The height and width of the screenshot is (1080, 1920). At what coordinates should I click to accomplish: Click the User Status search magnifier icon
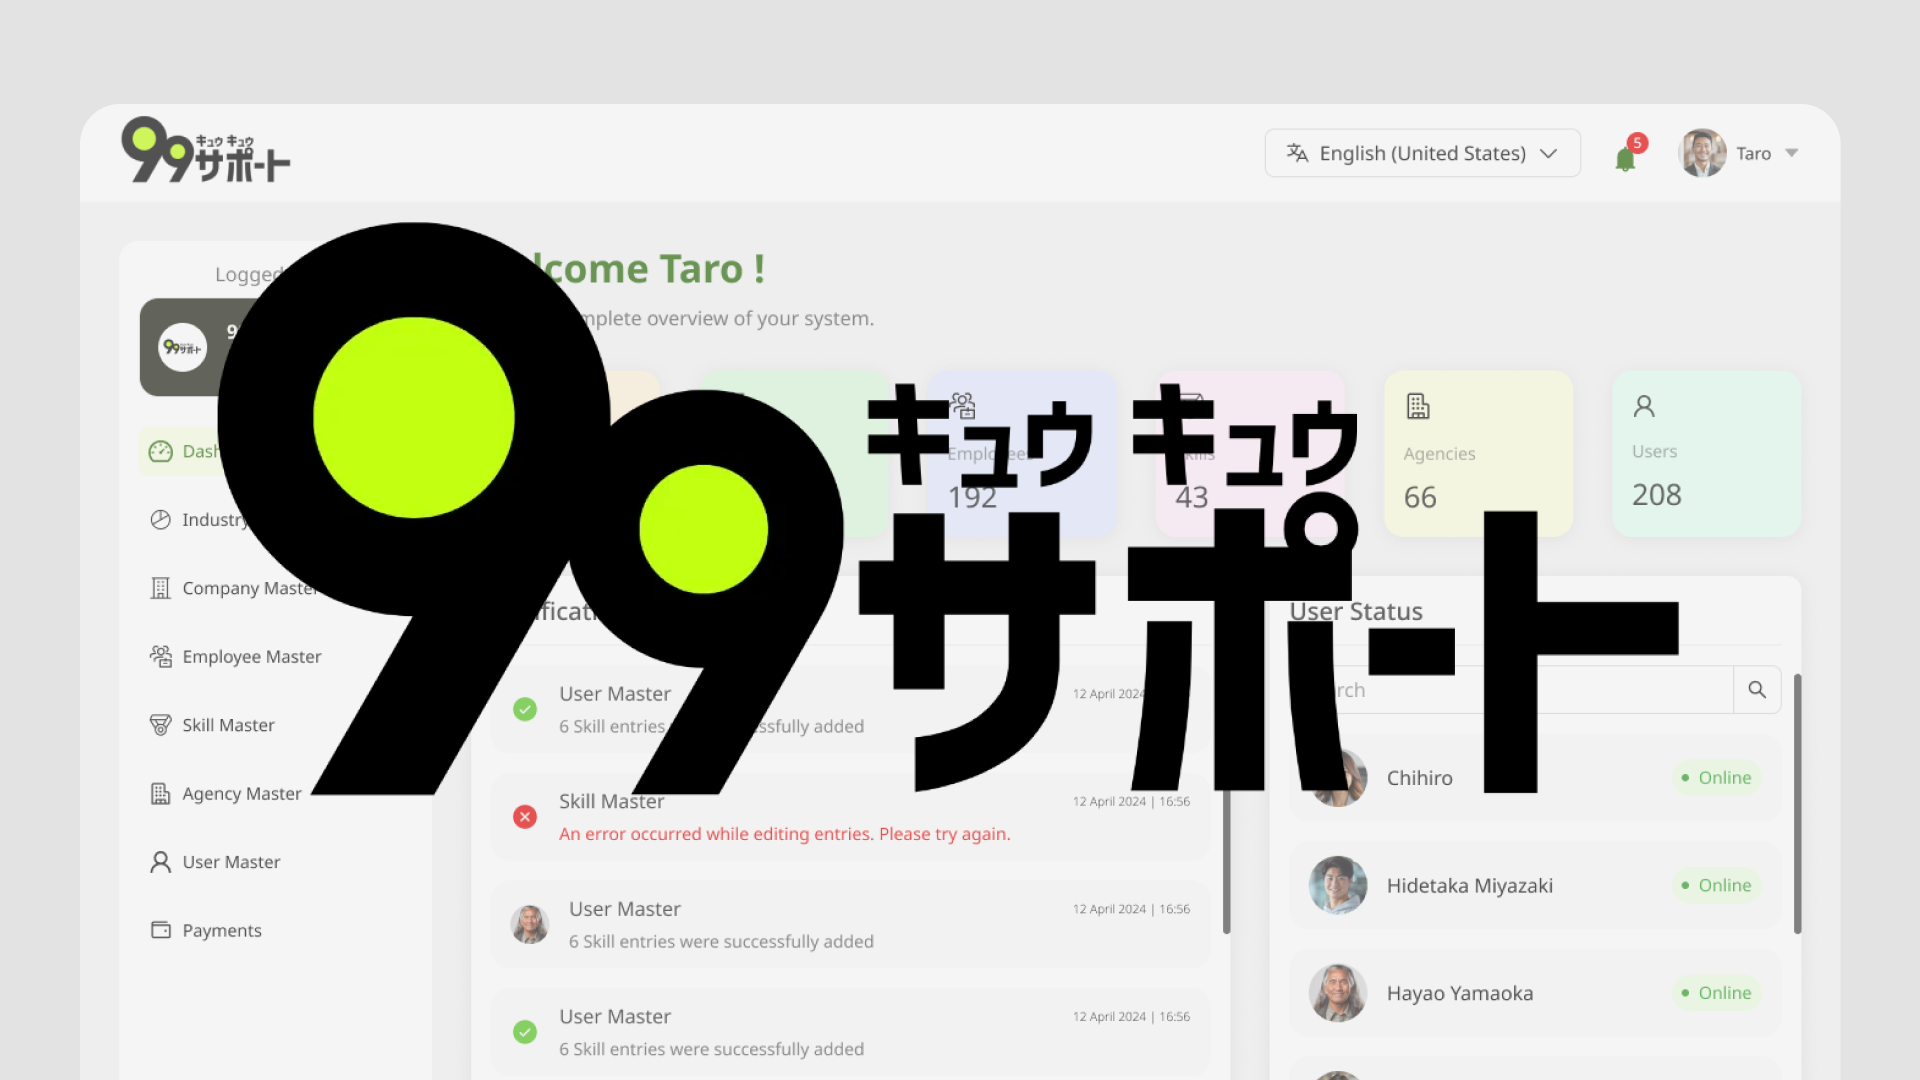pos(1757,690)
